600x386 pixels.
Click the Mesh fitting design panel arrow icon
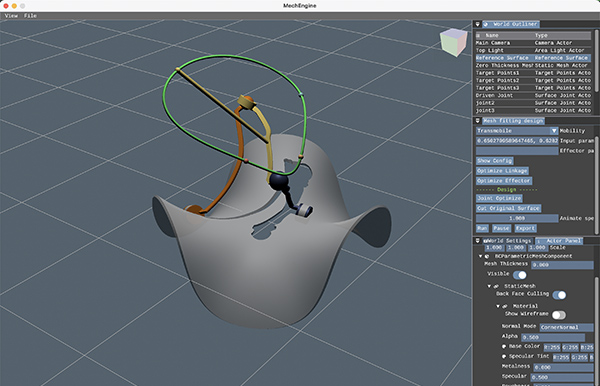point(478,121)
